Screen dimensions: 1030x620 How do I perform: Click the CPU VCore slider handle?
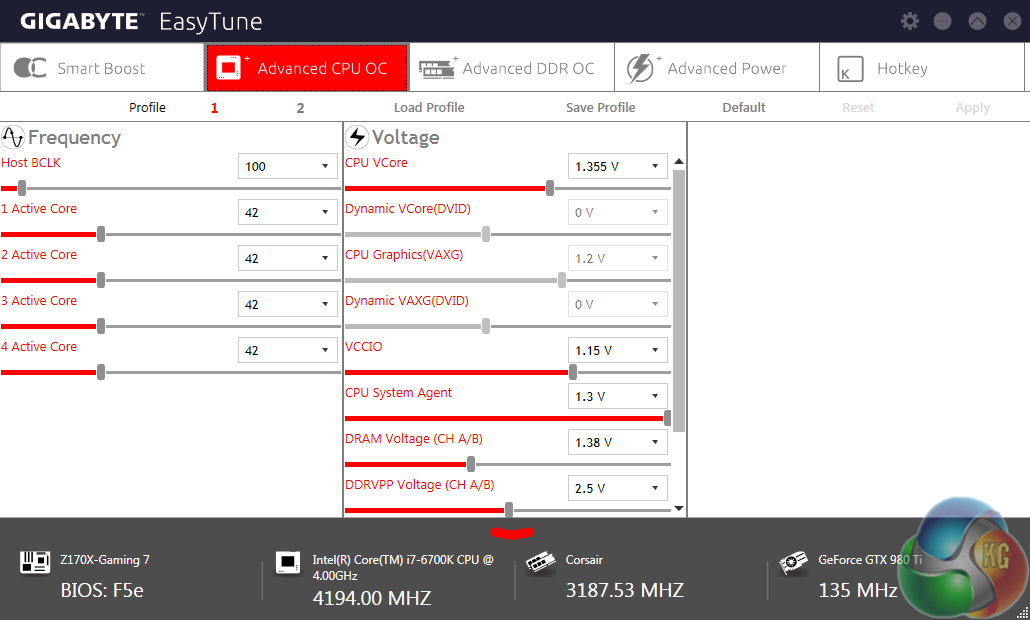point(550,188)
